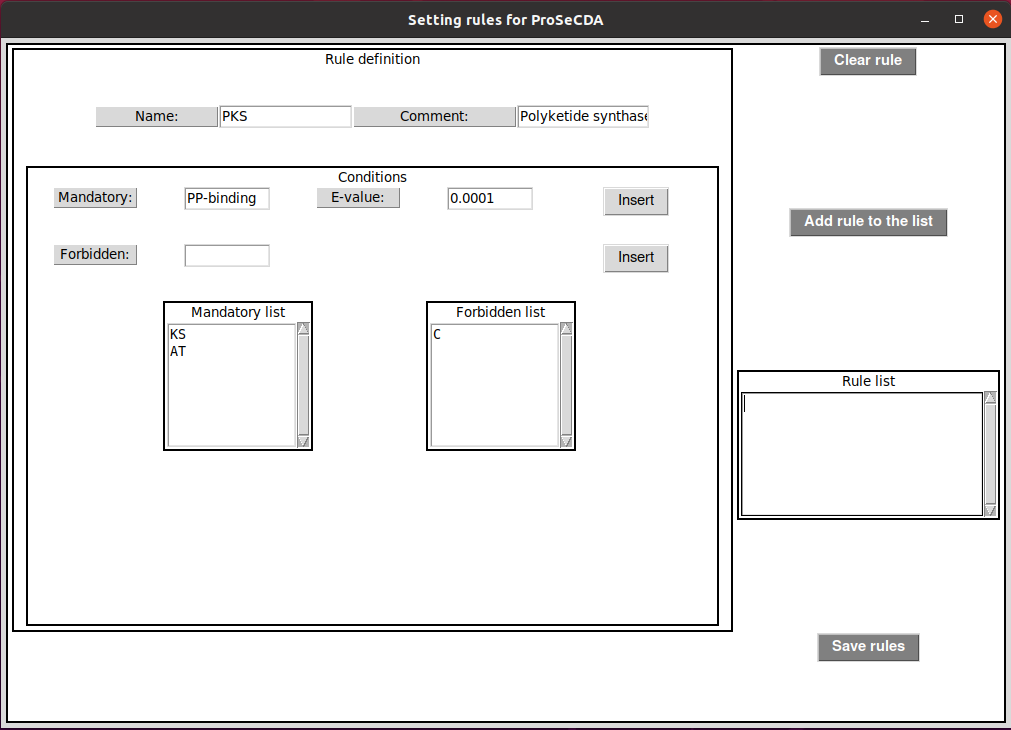This screenshot has width=1011, height=730.
Task: Click the Mandatory list scrollbar track
Action: tap(303, 385)
